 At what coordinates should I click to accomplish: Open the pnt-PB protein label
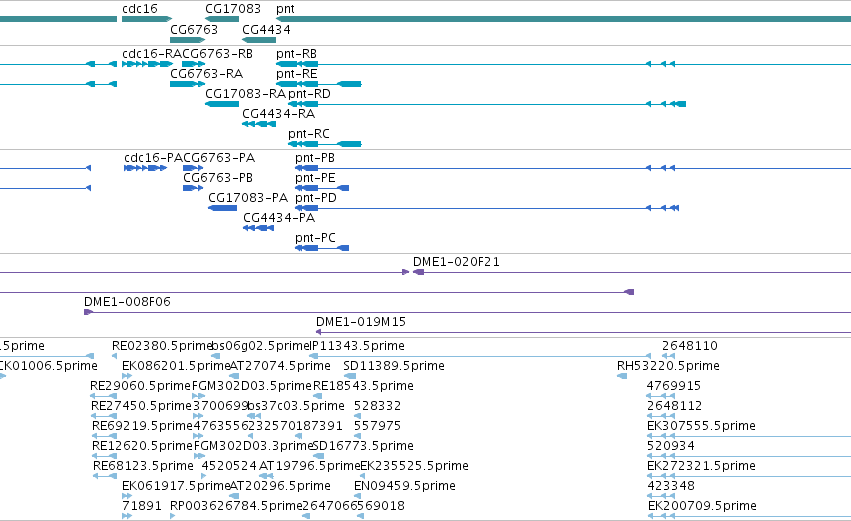[315, 158]
